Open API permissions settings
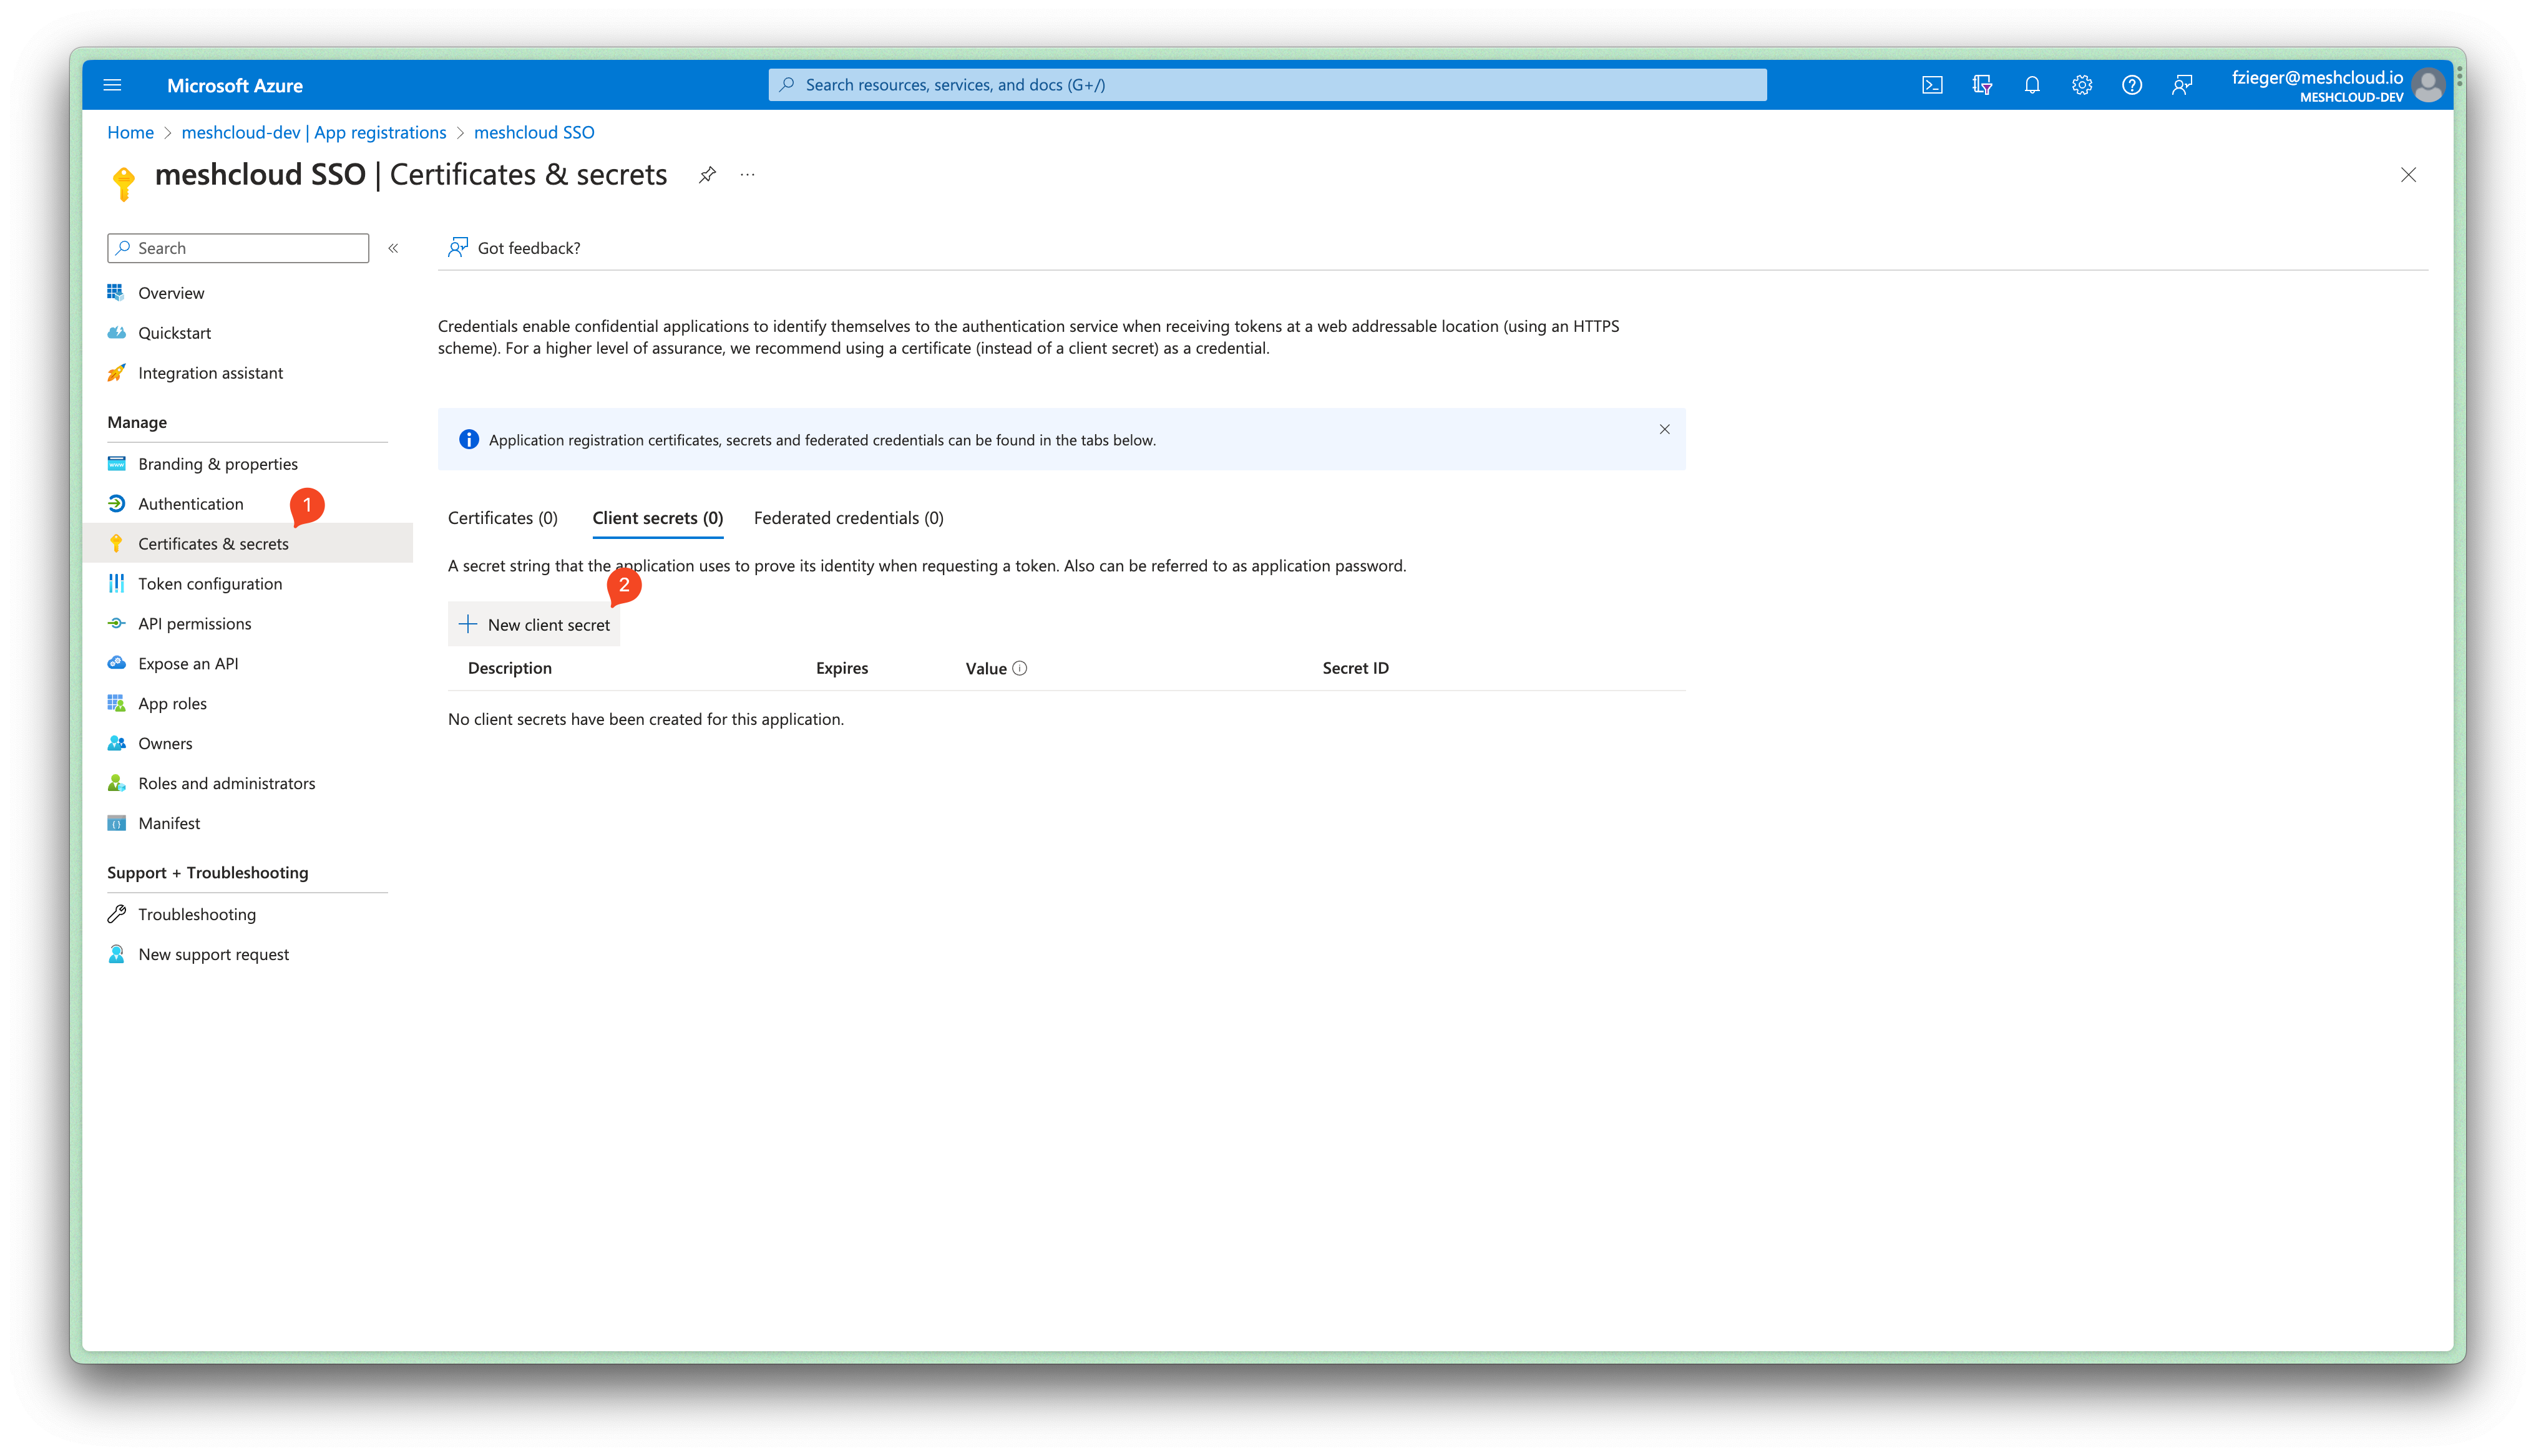The image size is (2536, 1456). (195, 623)
